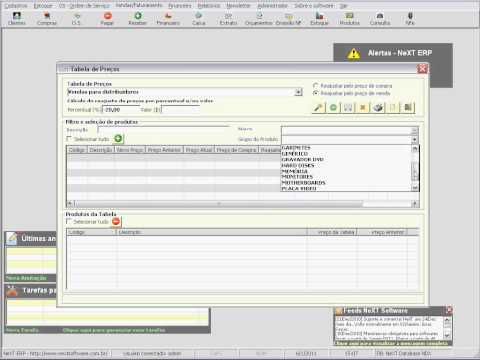The width and height of the screenshot is (480, 360).
Task: Open the Cadastros menu
Action: (x=16, y=6)
